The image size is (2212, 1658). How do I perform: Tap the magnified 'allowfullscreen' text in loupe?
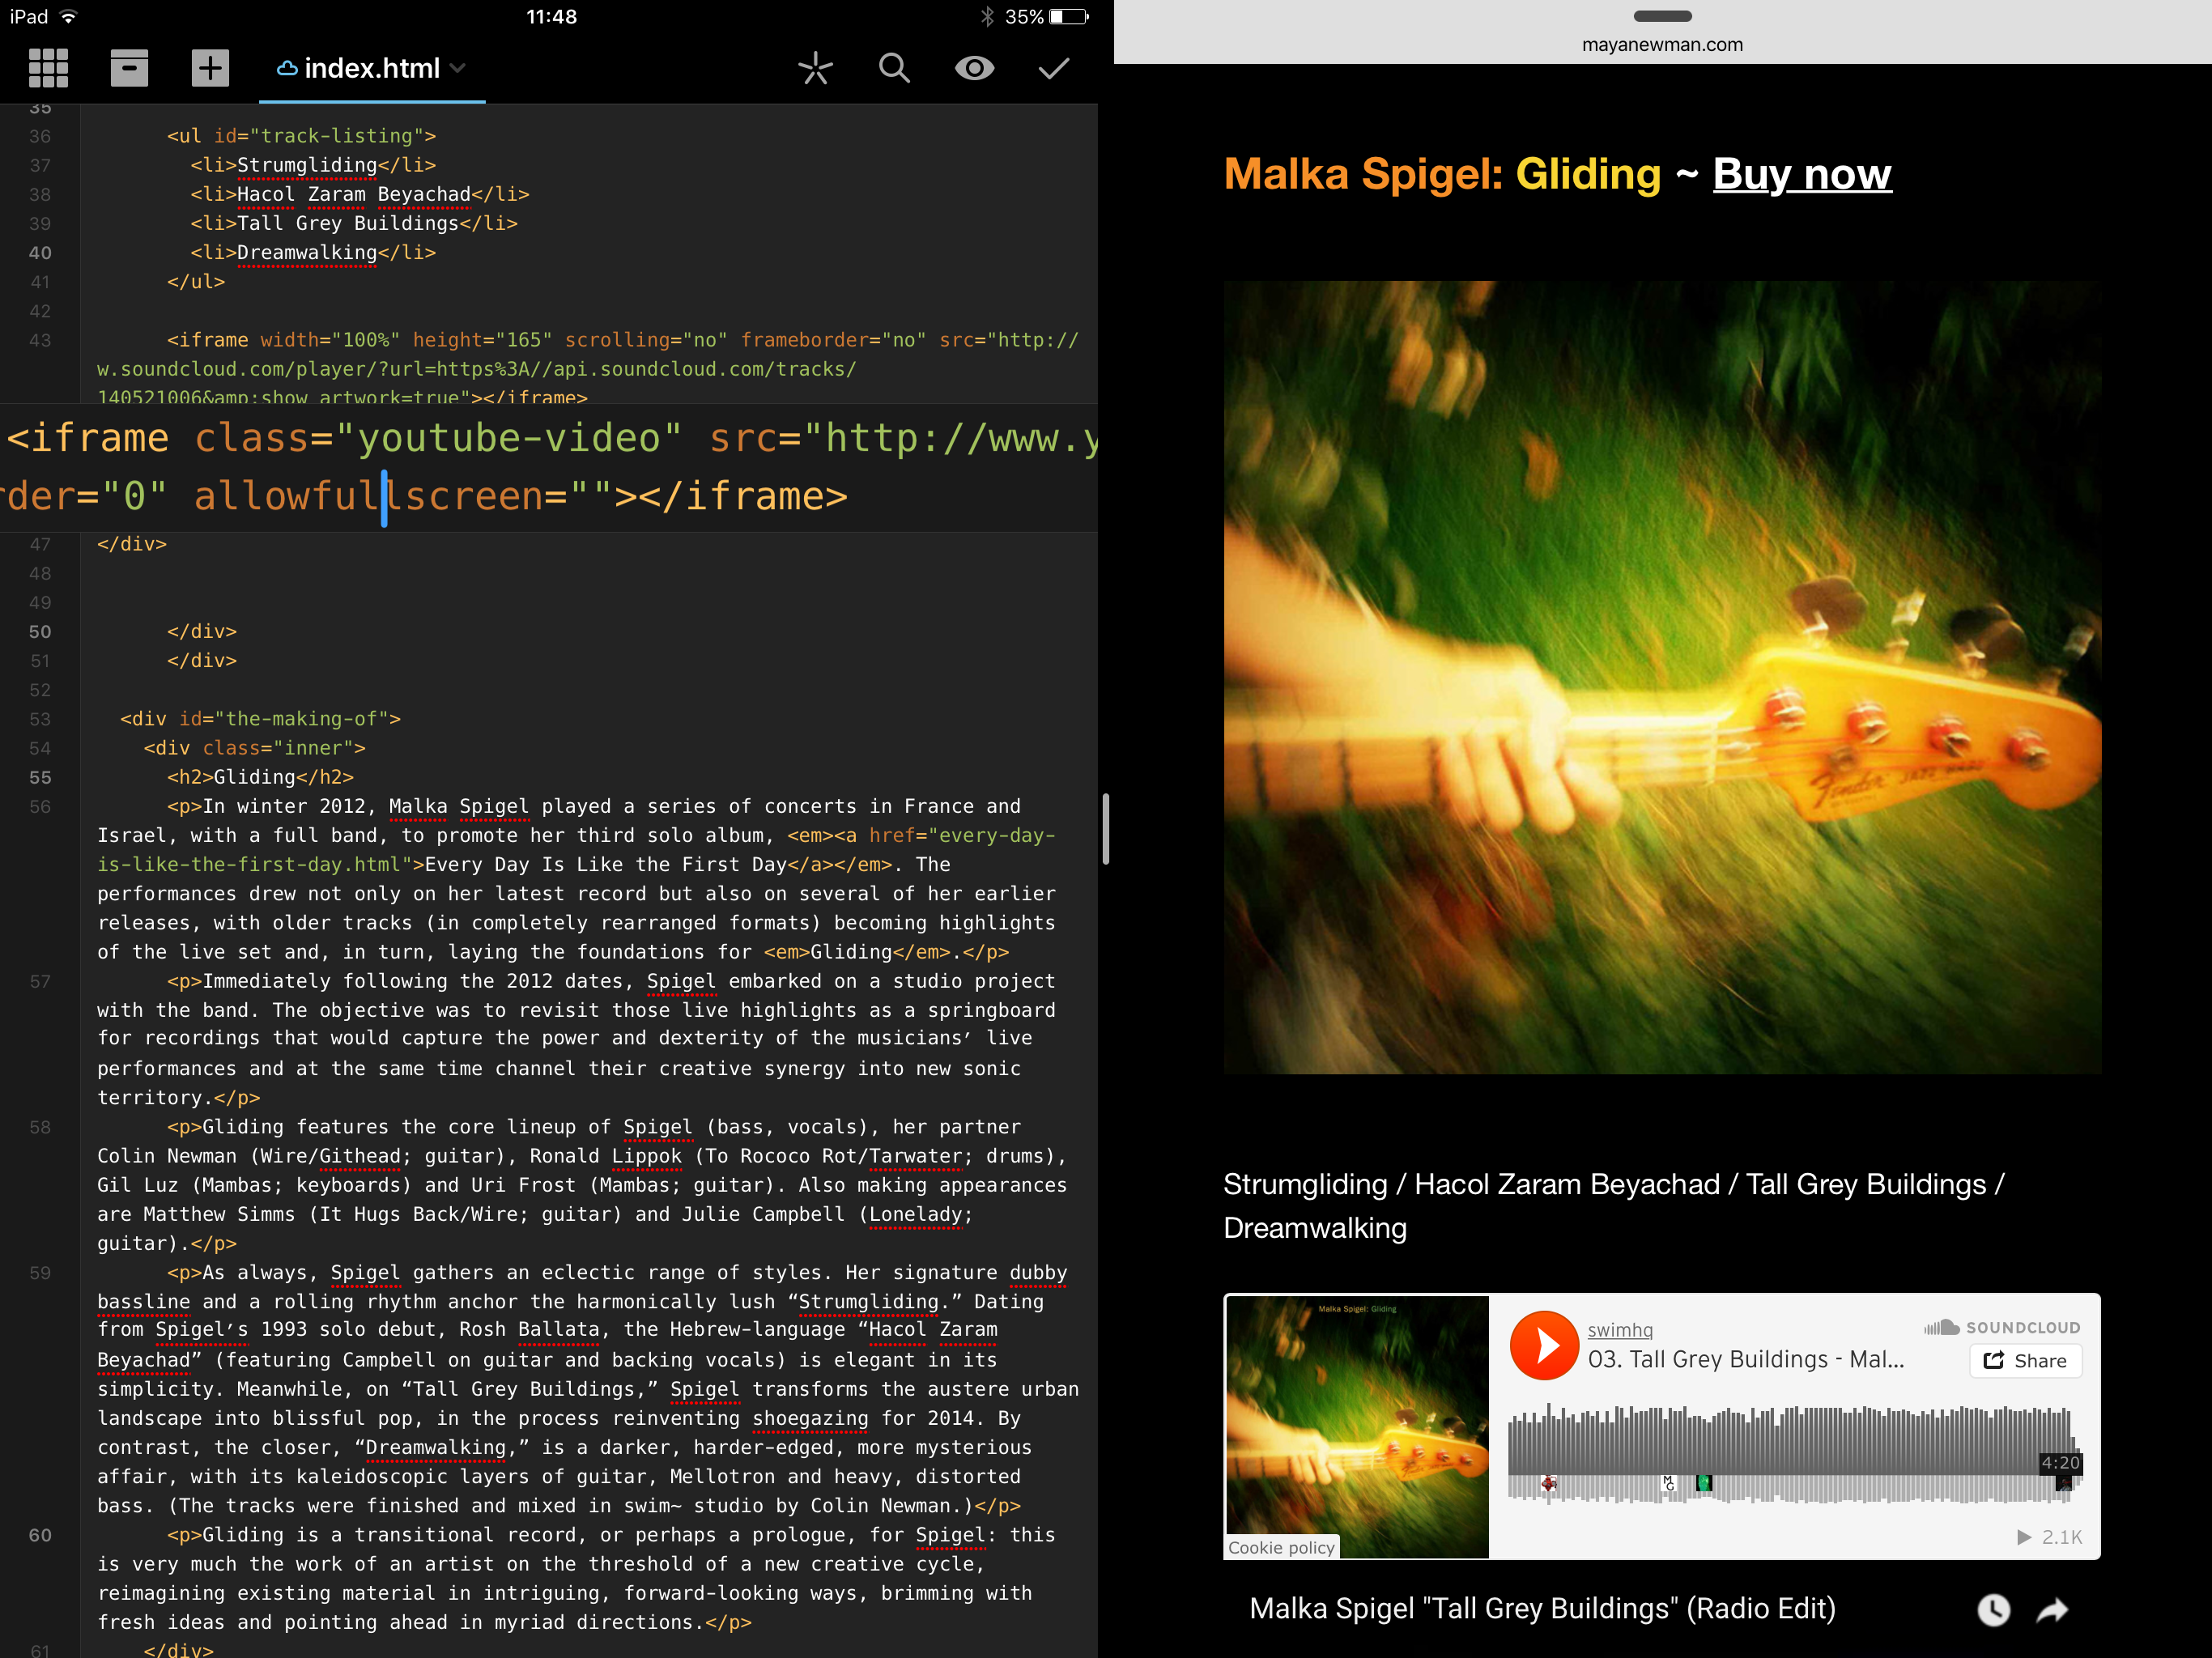tap(368, 496)
